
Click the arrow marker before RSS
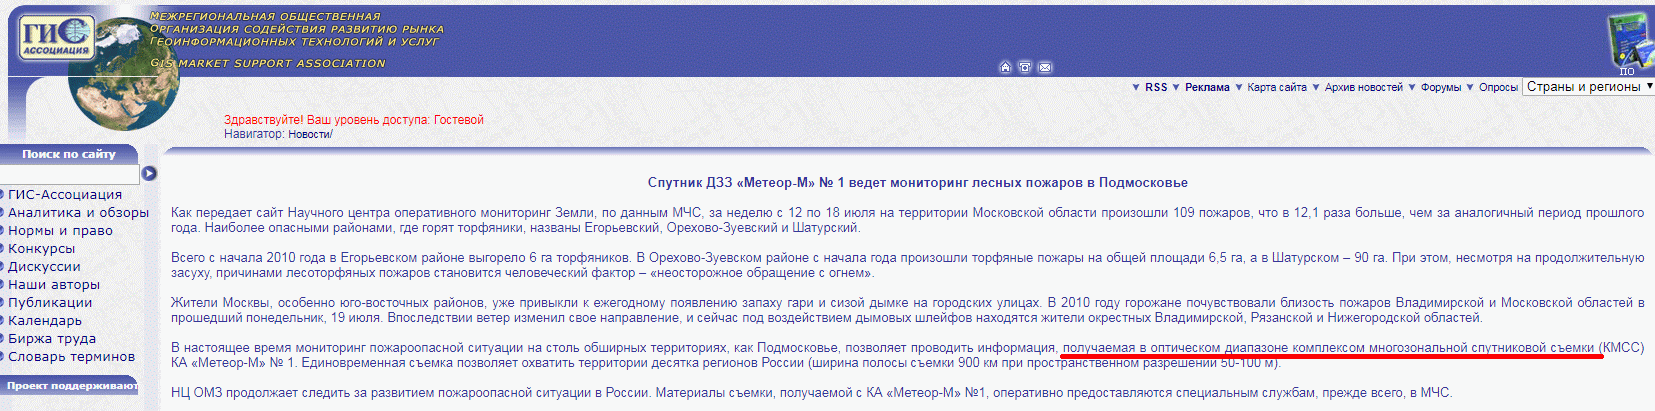[1136, 87]
